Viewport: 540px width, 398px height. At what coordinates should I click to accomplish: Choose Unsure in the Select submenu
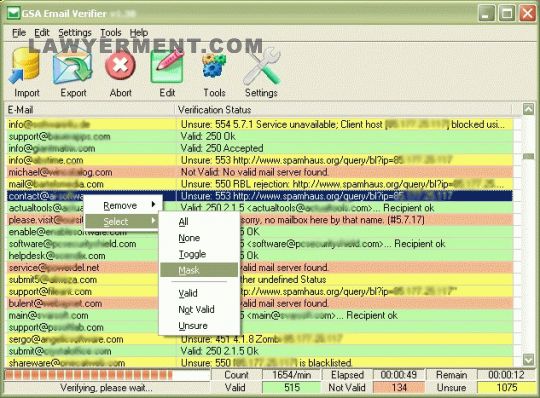[199, 326]
